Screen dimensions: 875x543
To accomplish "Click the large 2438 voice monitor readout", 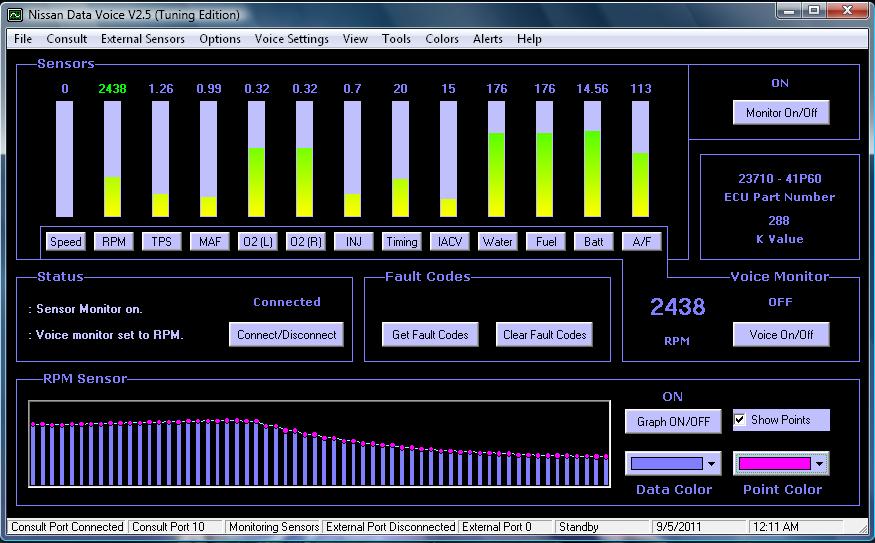I will point(677,307).
